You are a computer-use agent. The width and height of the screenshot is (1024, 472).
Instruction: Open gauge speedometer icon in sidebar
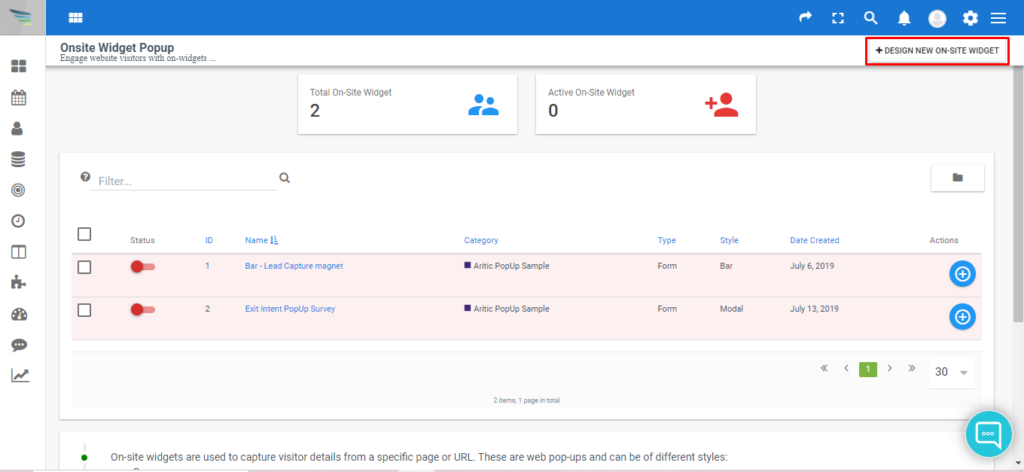coord(19,314)
